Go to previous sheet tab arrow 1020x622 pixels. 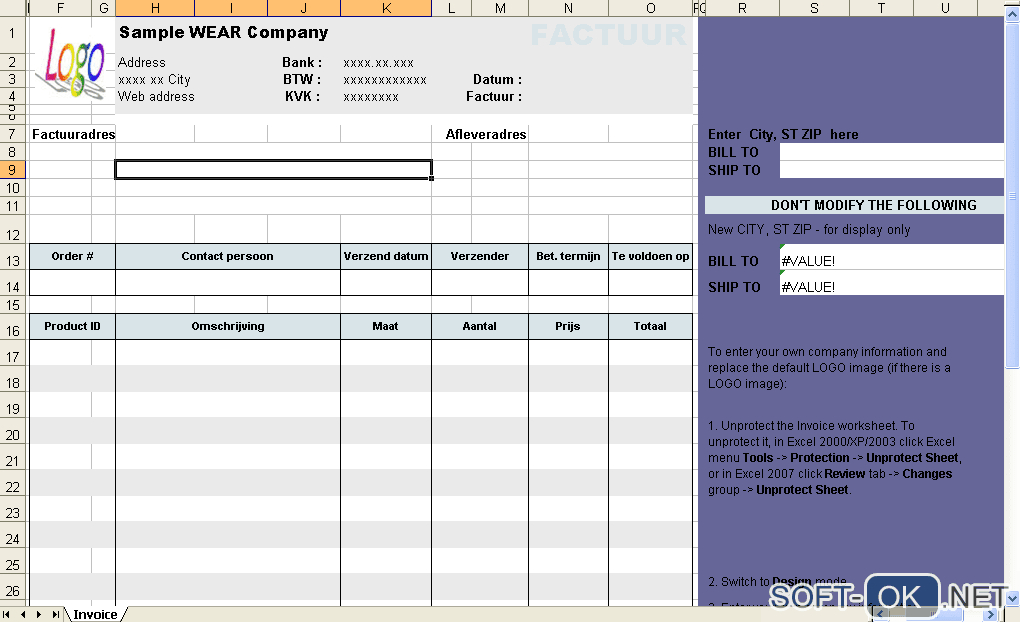(x=23, y=614)
